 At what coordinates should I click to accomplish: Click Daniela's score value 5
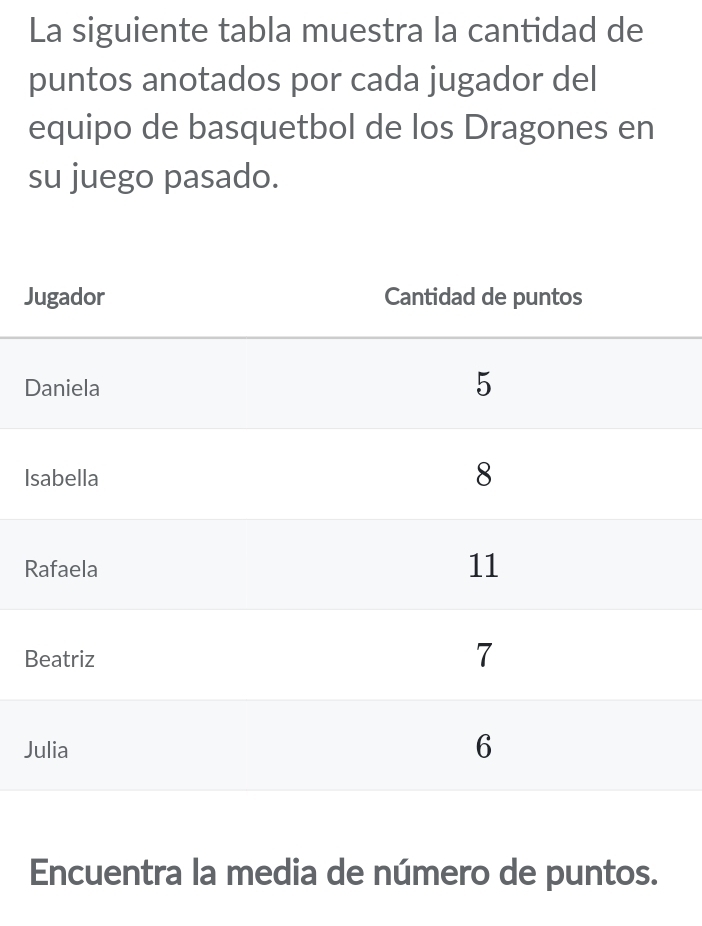pyautogui.click(x=484, y=384)
